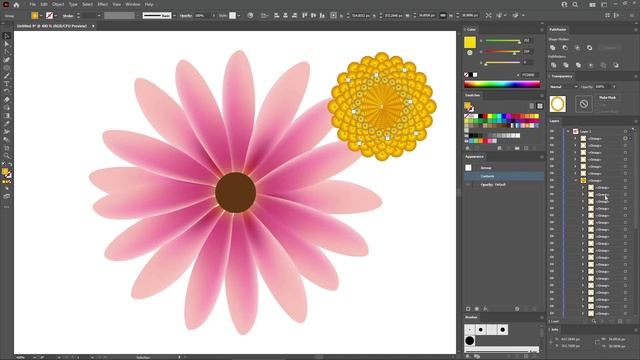The width and height of the screenshot is (640, 360).
Task: Click Minus Front in Pathfinder
Action: (x=565, y=48)
